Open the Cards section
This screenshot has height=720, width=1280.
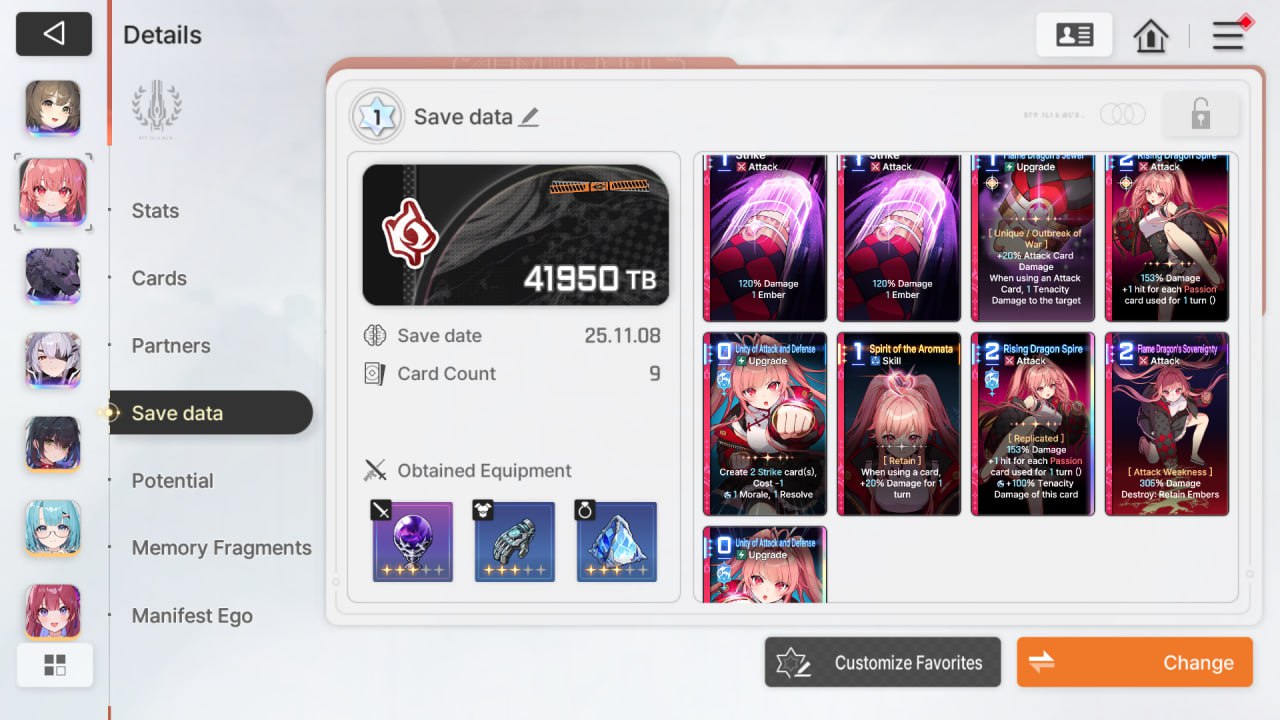pos(159,278)
